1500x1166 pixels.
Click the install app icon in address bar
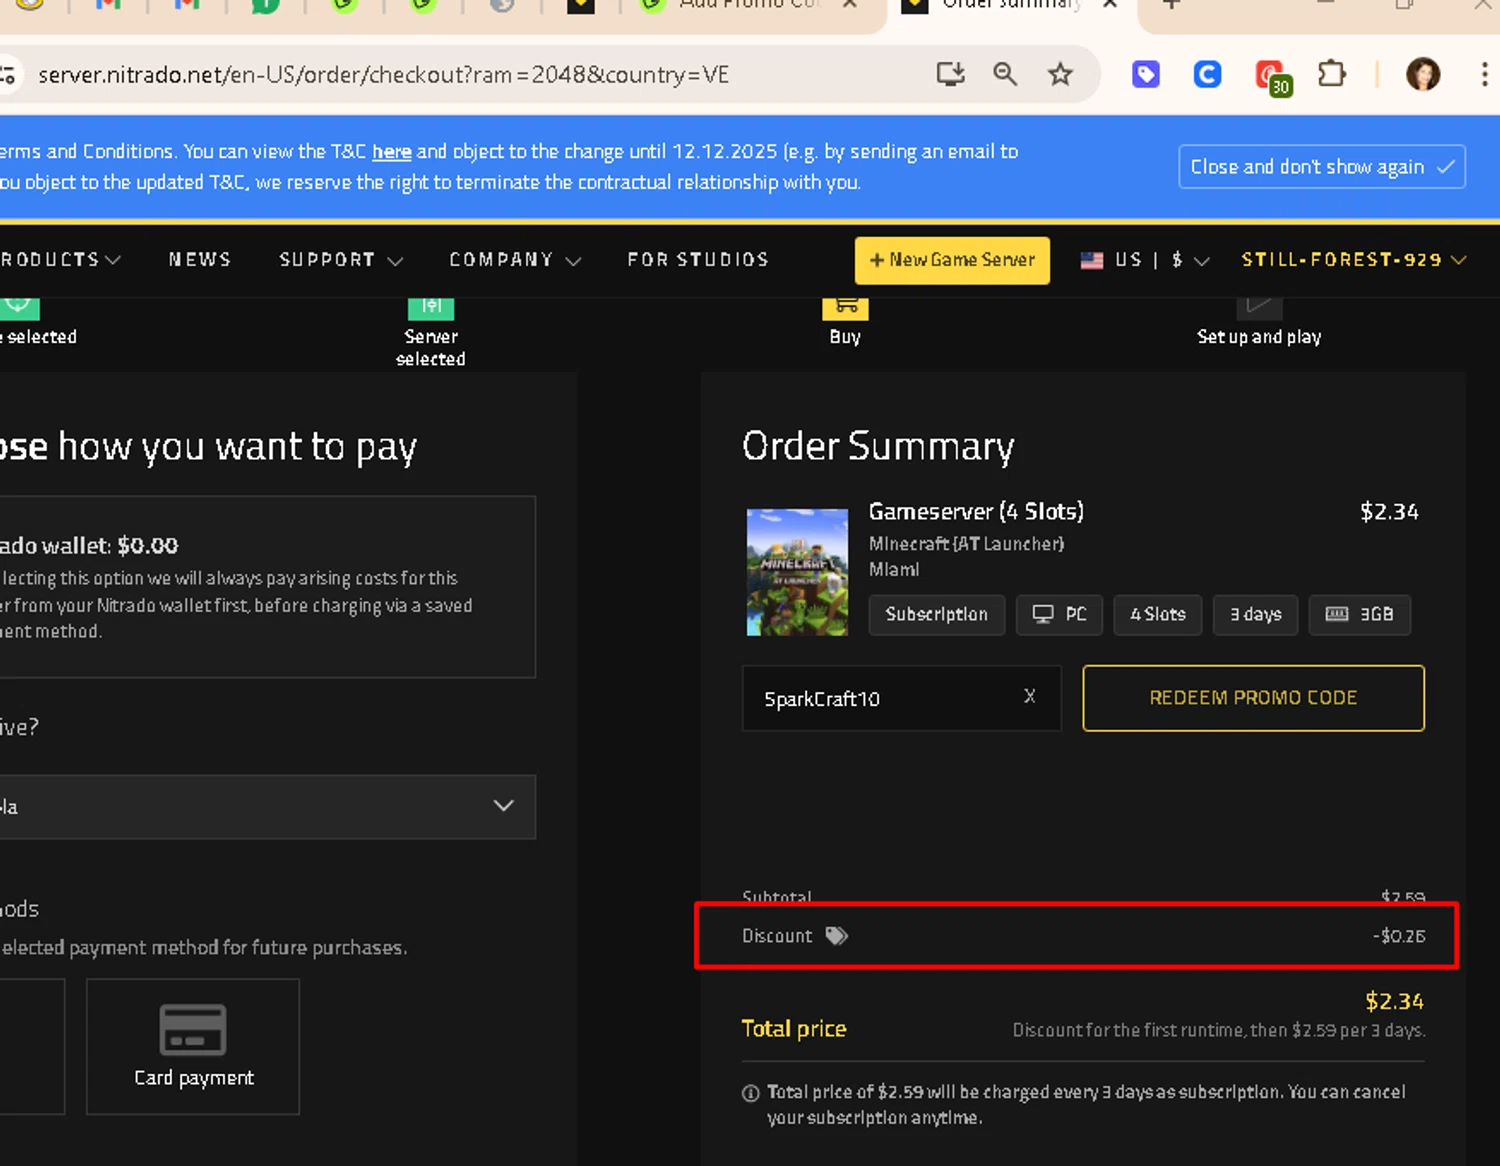[950, 74]
